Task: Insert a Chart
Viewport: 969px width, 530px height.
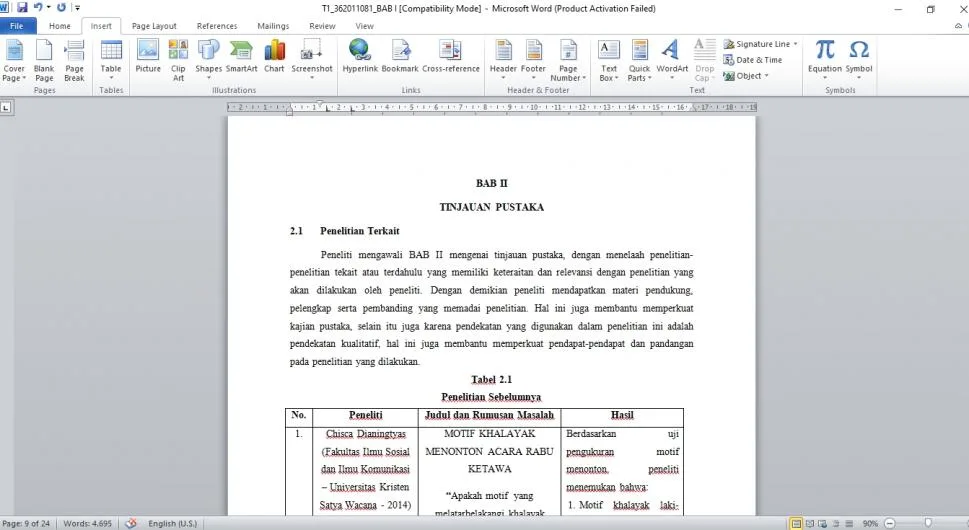Action: [x=274, y=56]
